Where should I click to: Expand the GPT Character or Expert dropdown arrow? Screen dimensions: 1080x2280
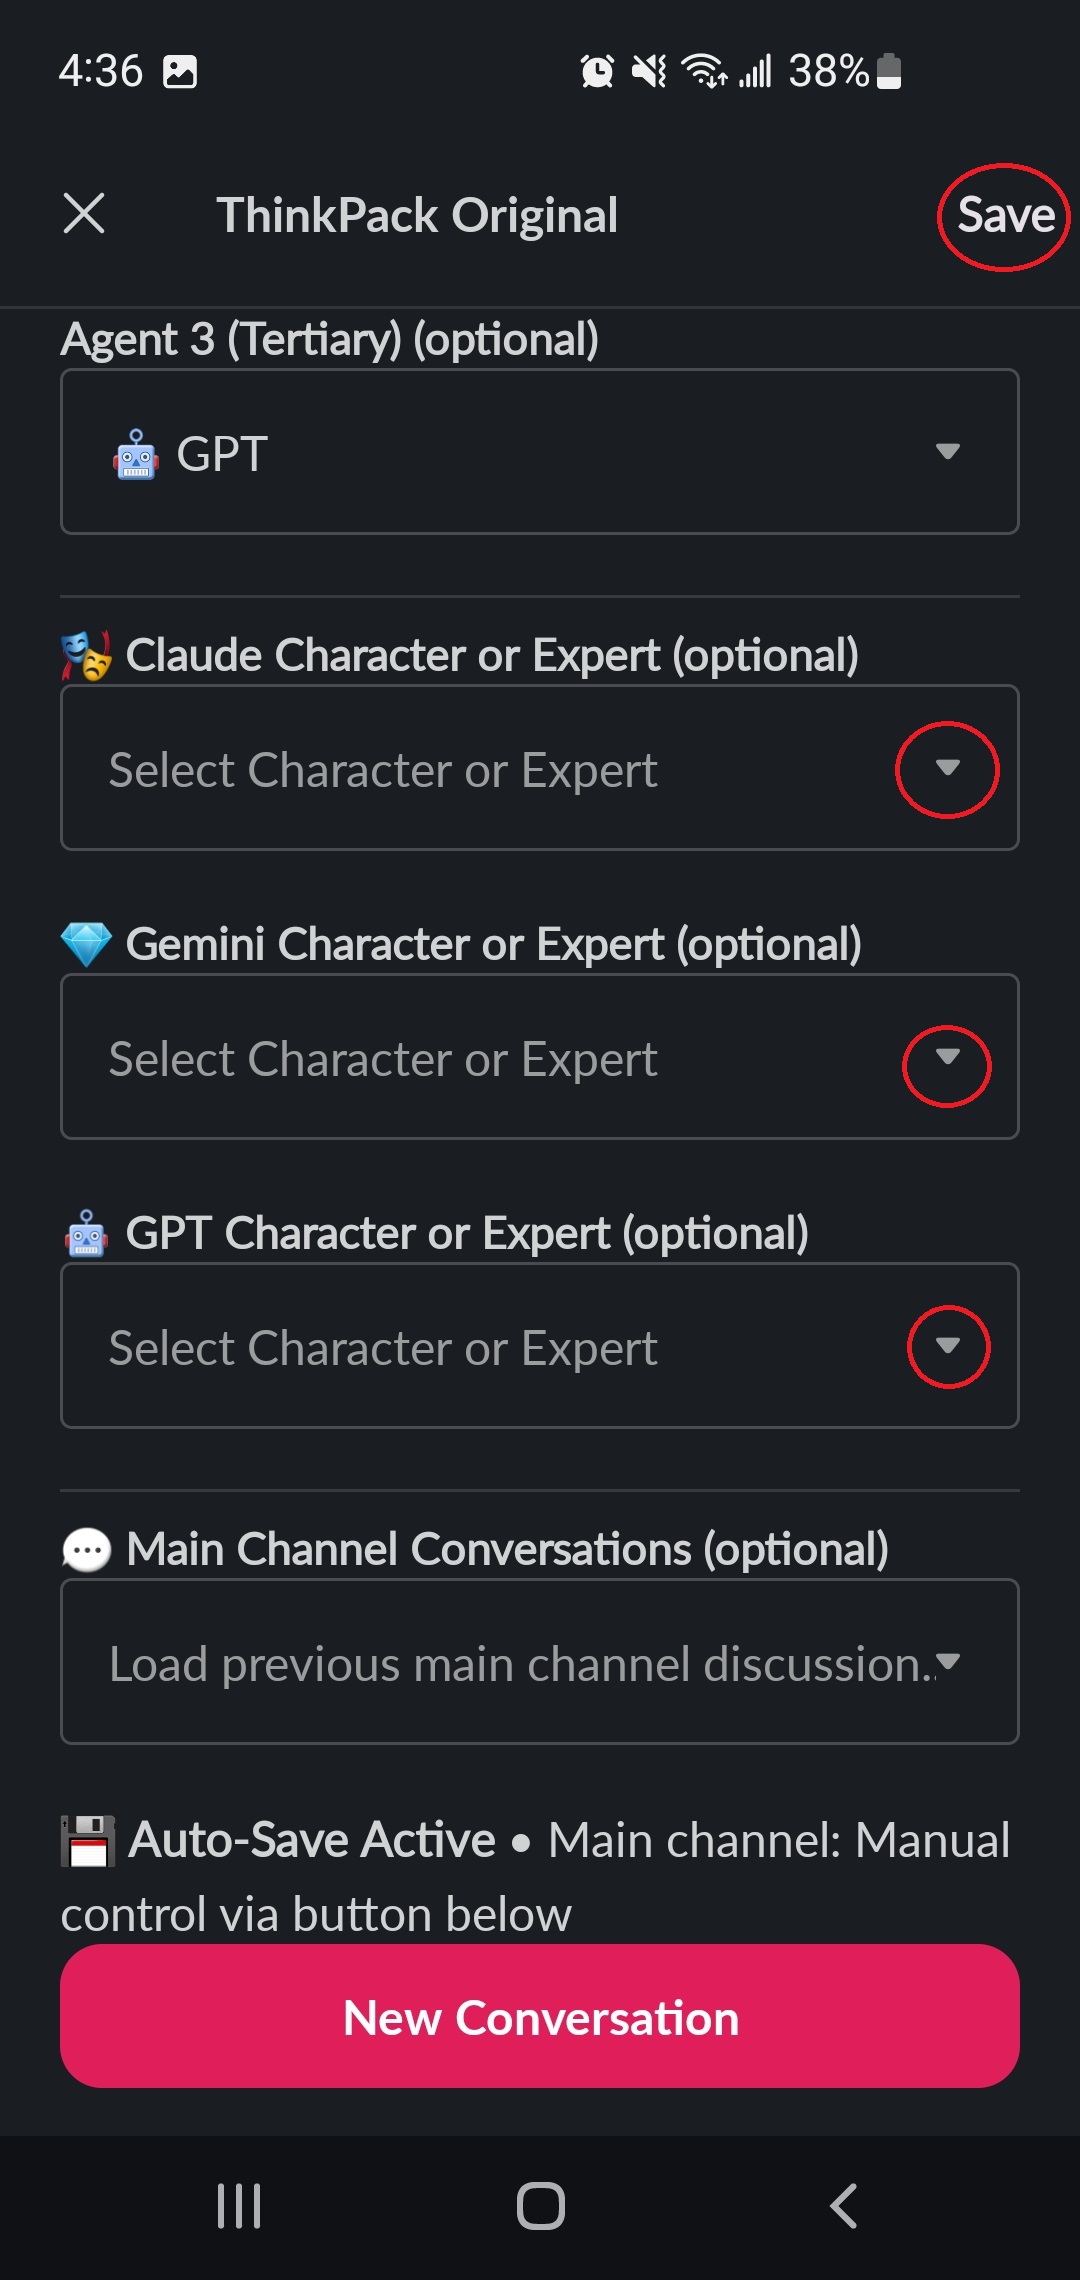click(948, 1346)
